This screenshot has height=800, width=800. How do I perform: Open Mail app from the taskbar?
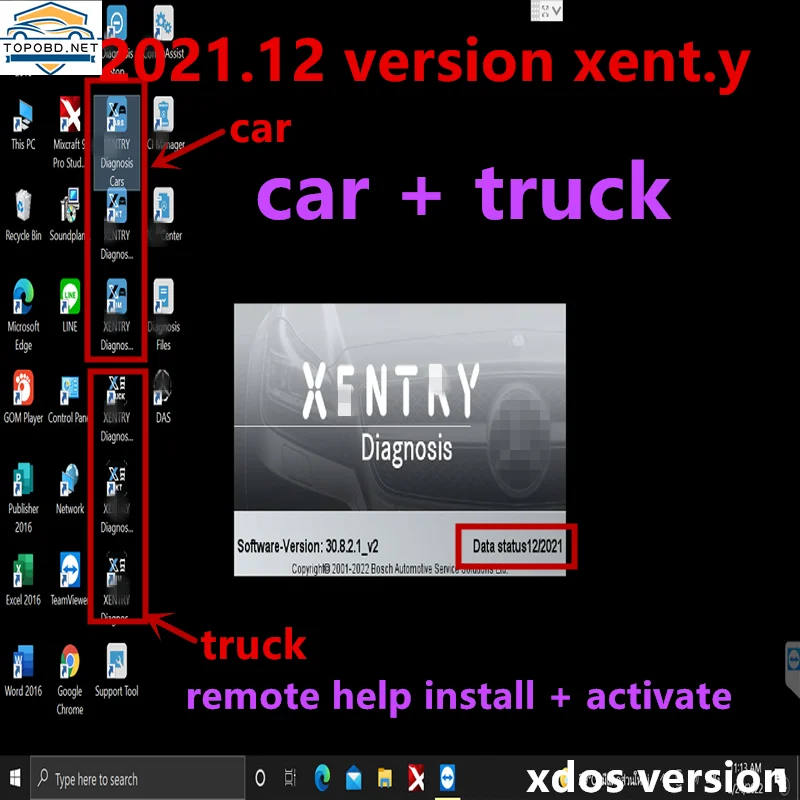click(x=354, y=779)
